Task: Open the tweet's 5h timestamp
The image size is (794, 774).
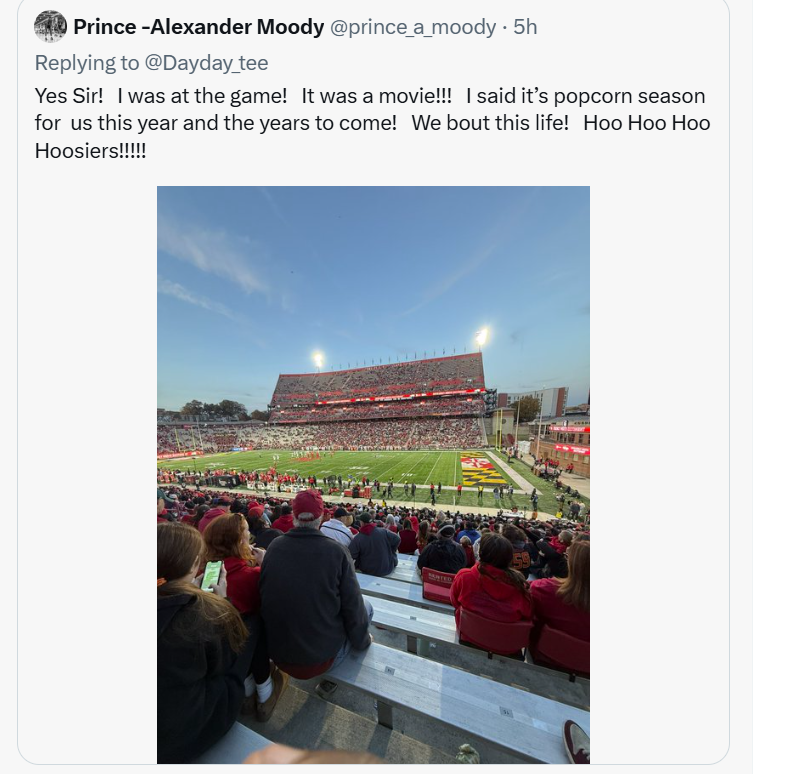Action: pyautogui.click(x=525, y=27)
